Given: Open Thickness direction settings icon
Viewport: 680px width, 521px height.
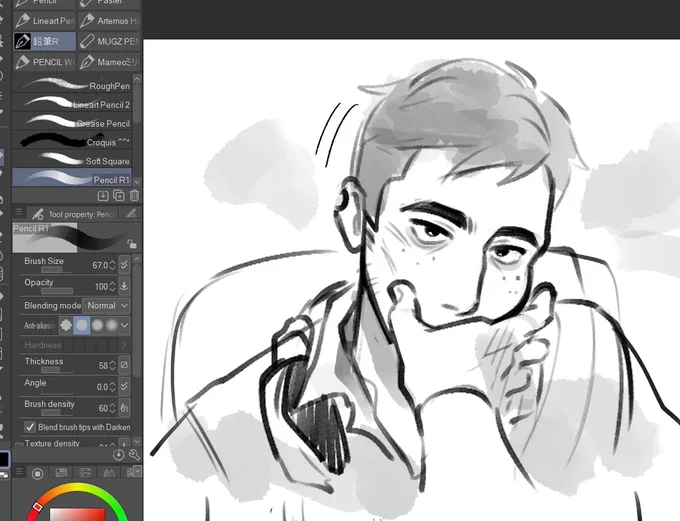Looking at the screenshot, I should (x=124, y=365).
